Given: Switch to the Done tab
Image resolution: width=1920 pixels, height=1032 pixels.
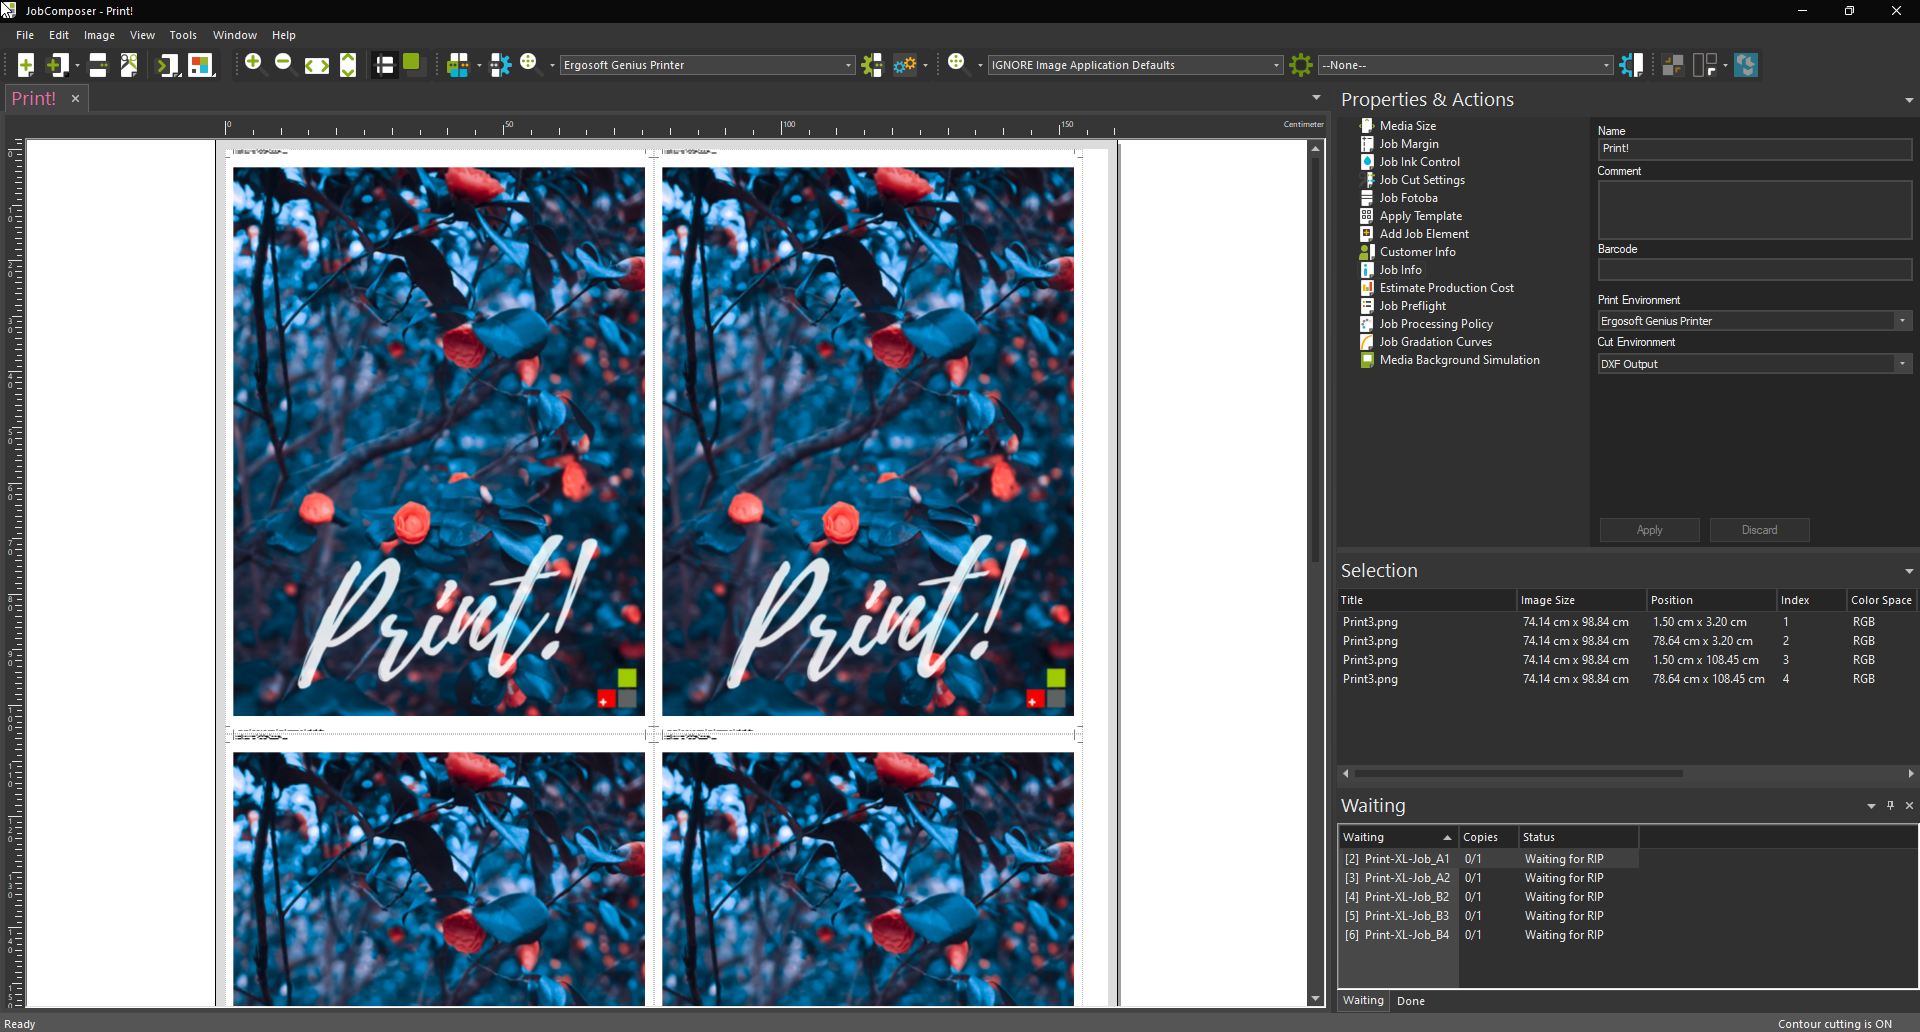Looking at the screenshot, I should [1411, 1001].
